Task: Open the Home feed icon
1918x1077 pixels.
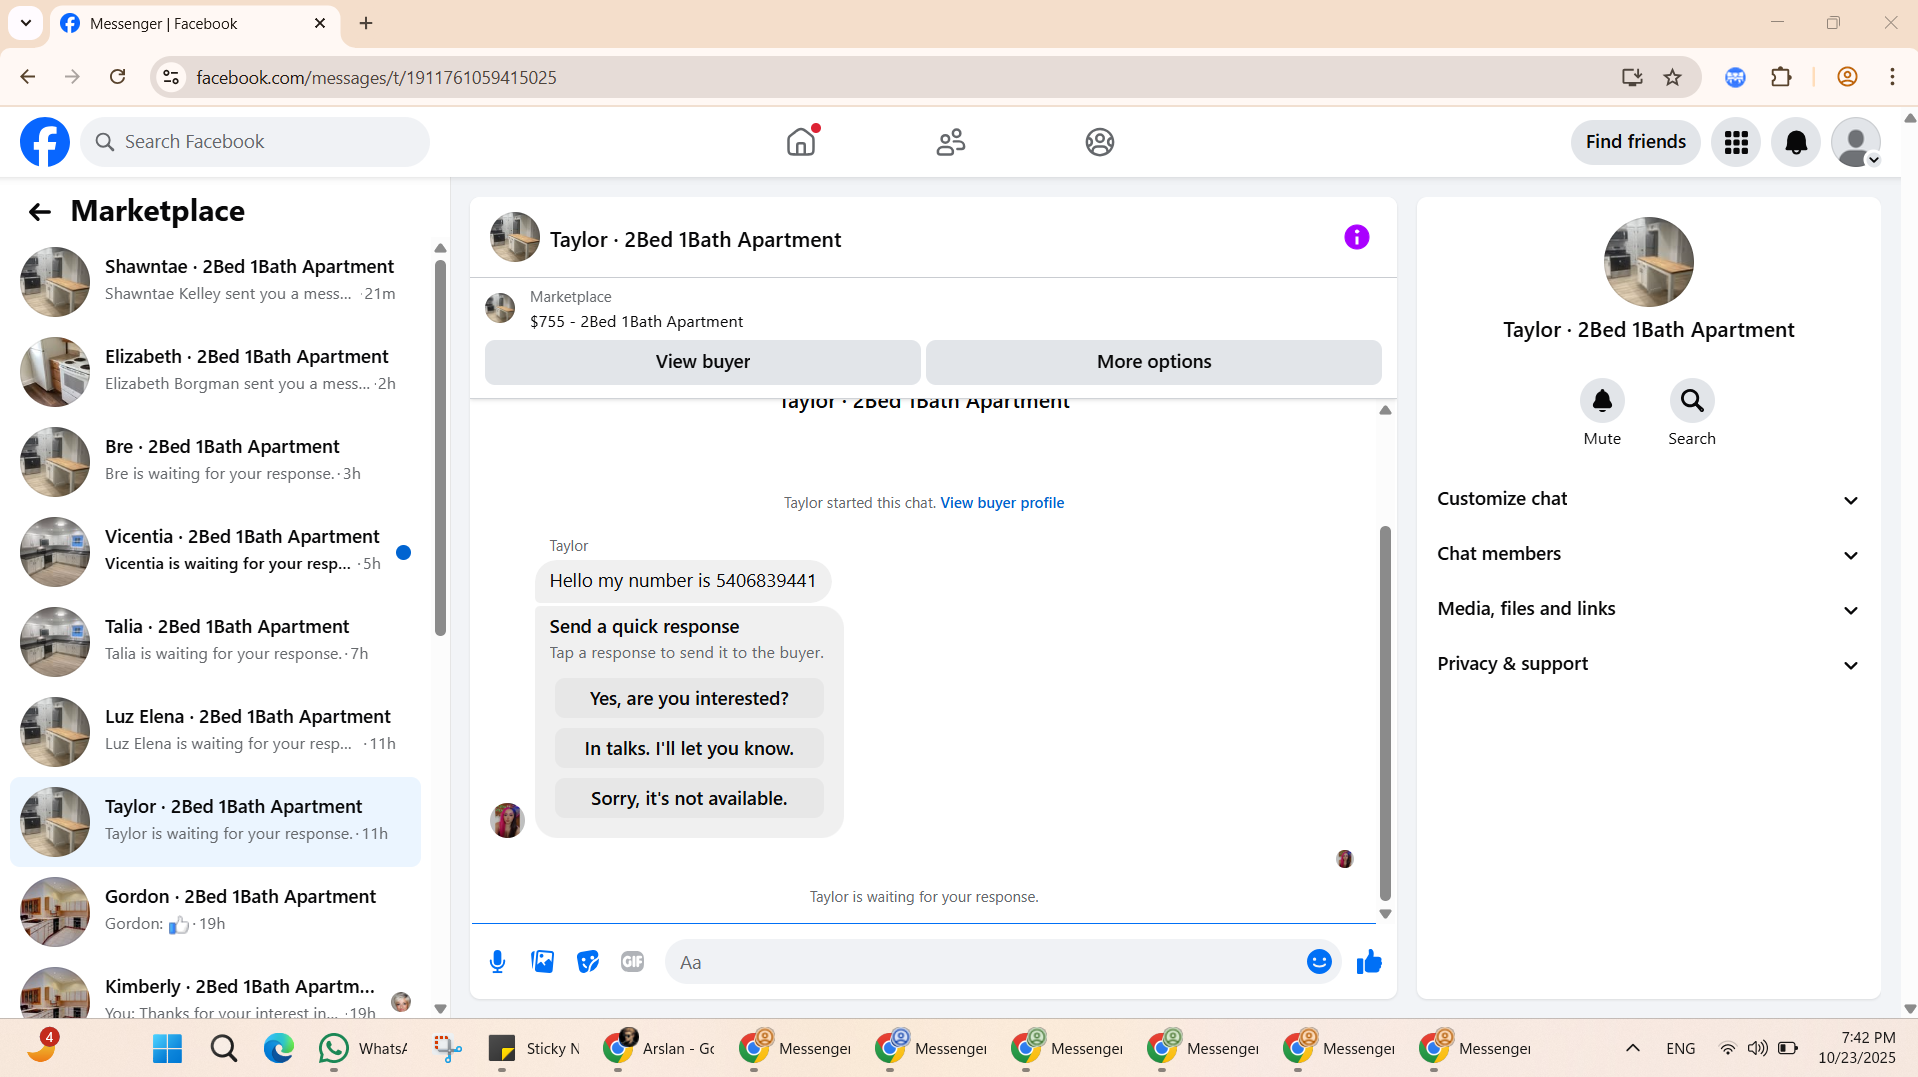Action: (x=801, y=142)
